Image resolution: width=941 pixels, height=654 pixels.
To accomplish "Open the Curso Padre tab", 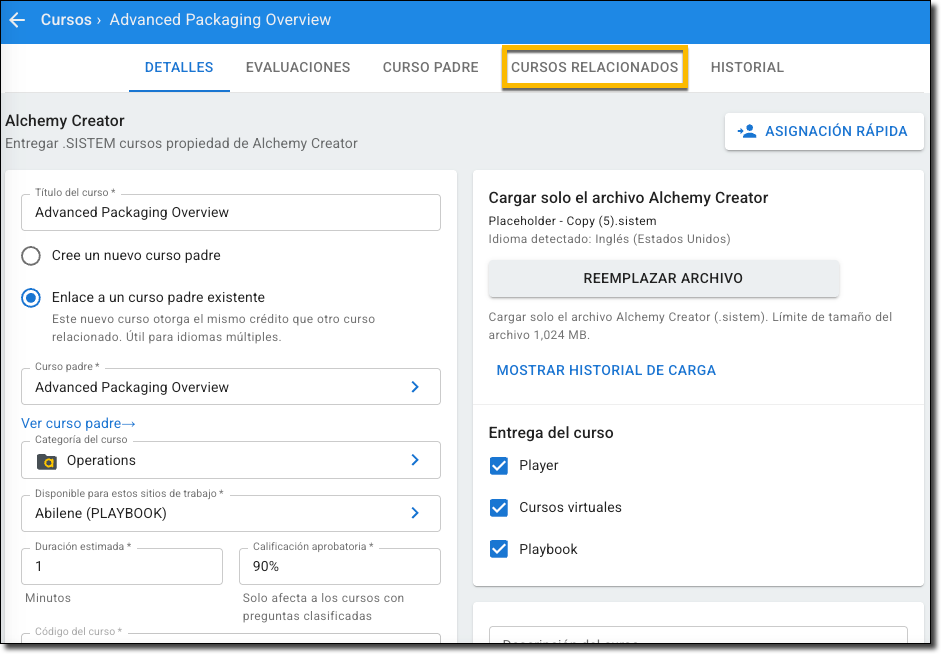I will click(x=430, y=67).
